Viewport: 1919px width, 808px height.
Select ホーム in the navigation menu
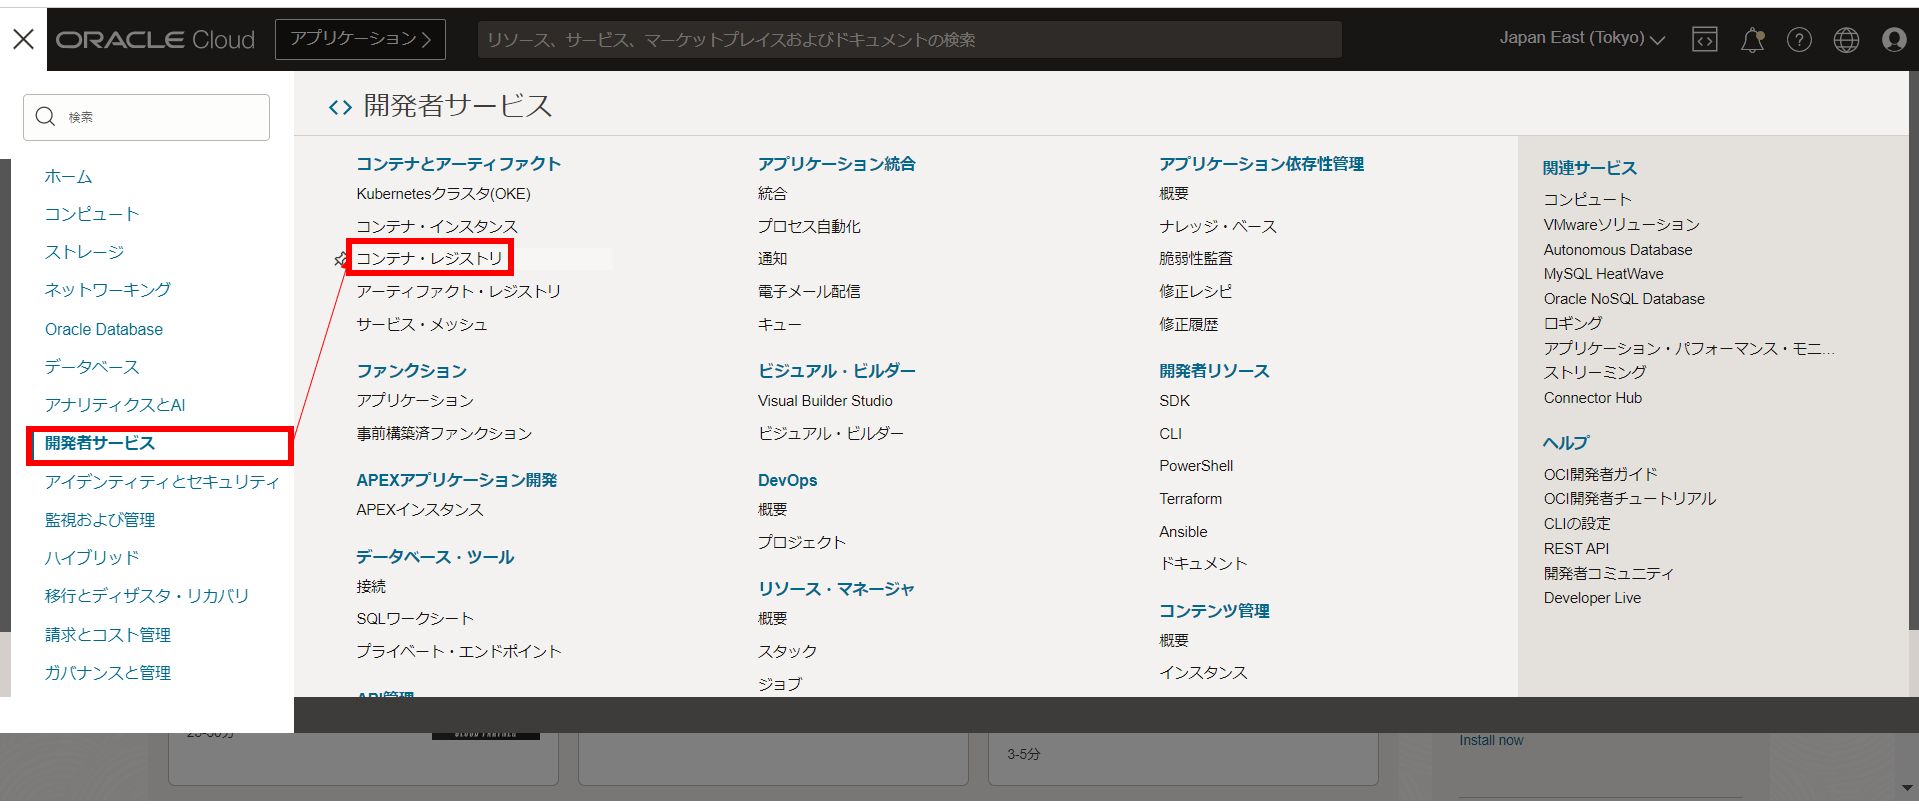(x=68, y=176)
